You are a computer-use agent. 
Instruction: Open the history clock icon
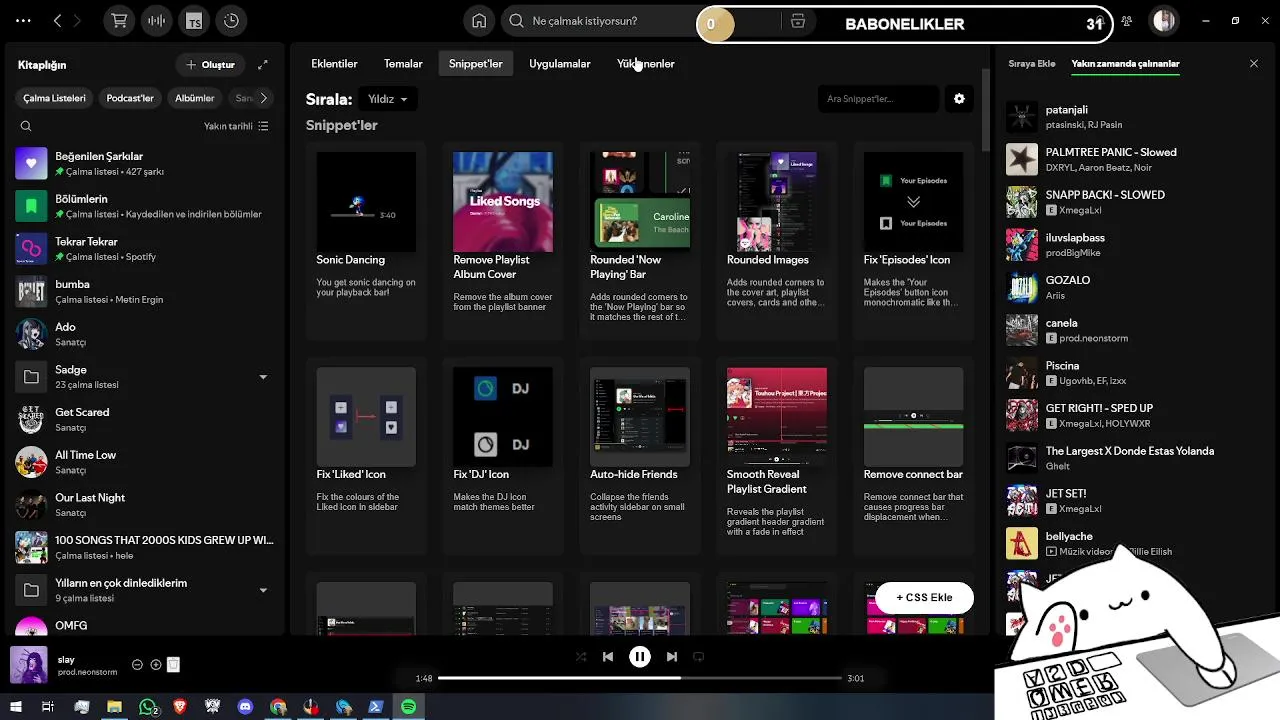(x=231, y=21)
